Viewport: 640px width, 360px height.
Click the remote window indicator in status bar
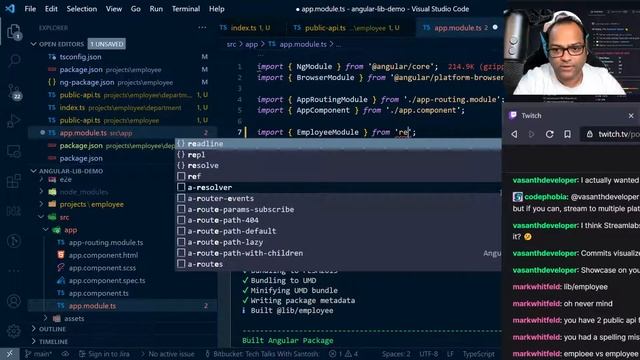[x=9, y=354]
